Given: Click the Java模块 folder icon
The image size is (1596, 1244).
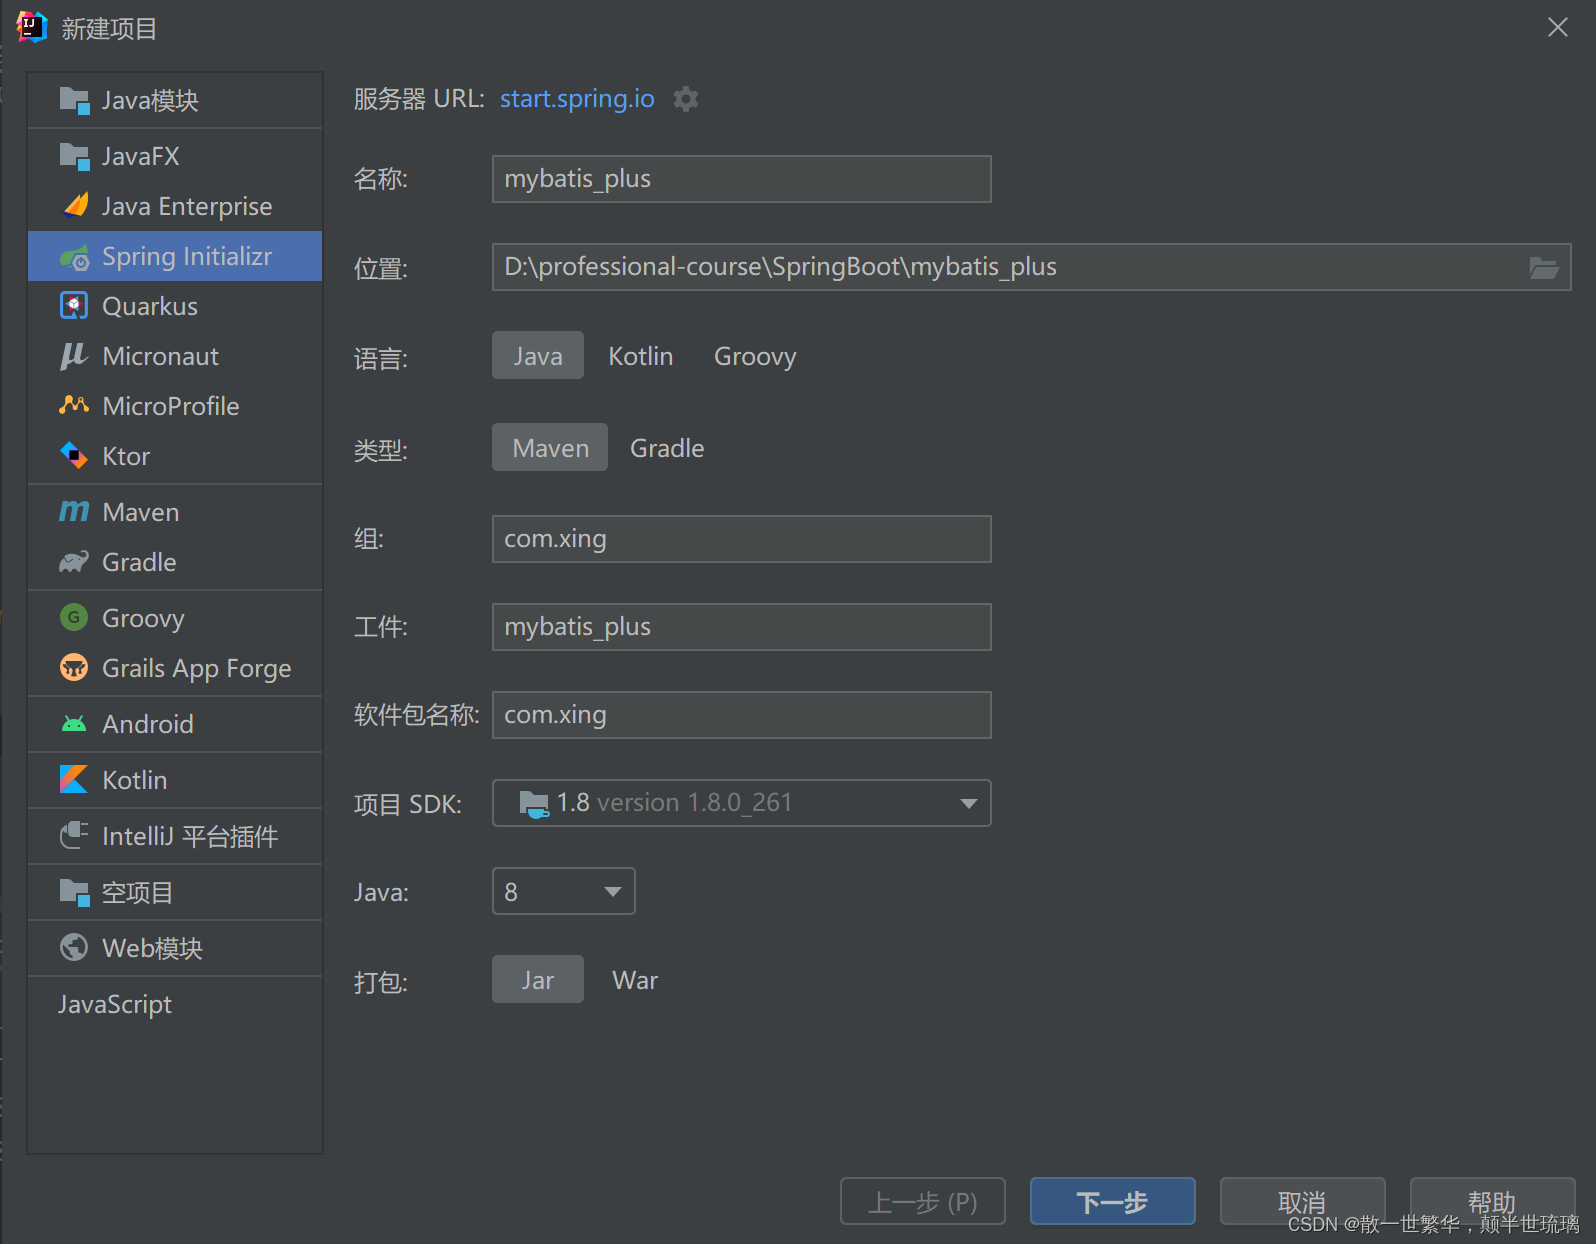Looking at the screenshot, I should (74, 100).
